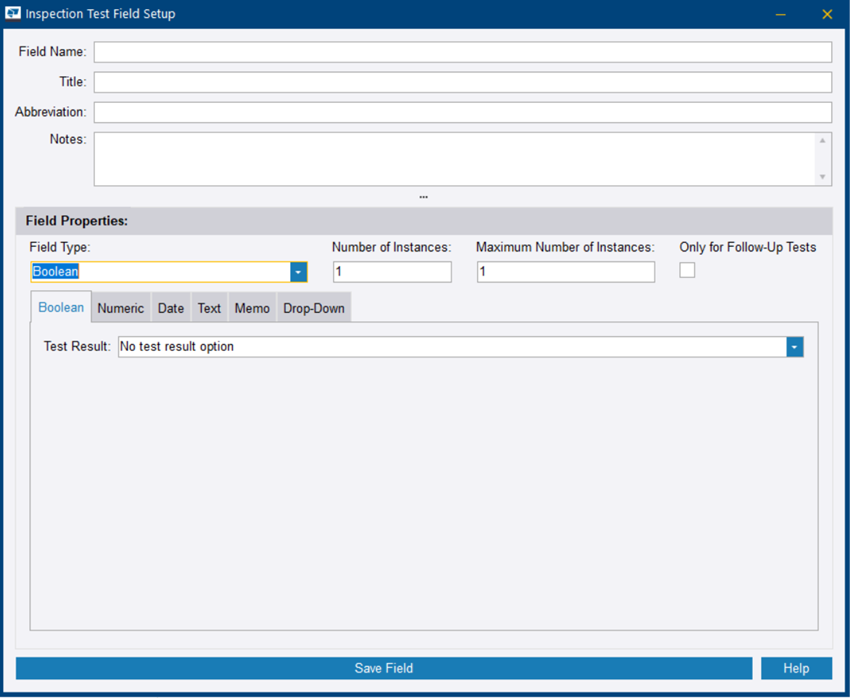Viewport: 850px width, 698px height.
Task: Switch to the Date tab
Action: click(x=170, y=308)
